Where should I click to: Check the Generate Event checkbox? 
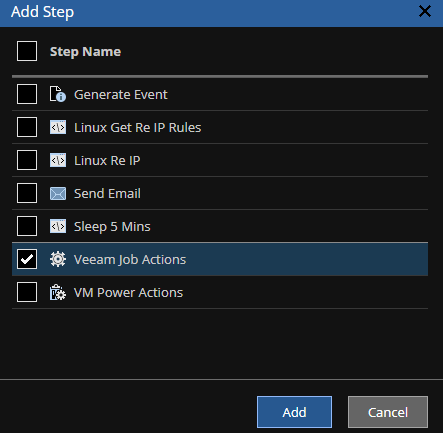(27, 94)
